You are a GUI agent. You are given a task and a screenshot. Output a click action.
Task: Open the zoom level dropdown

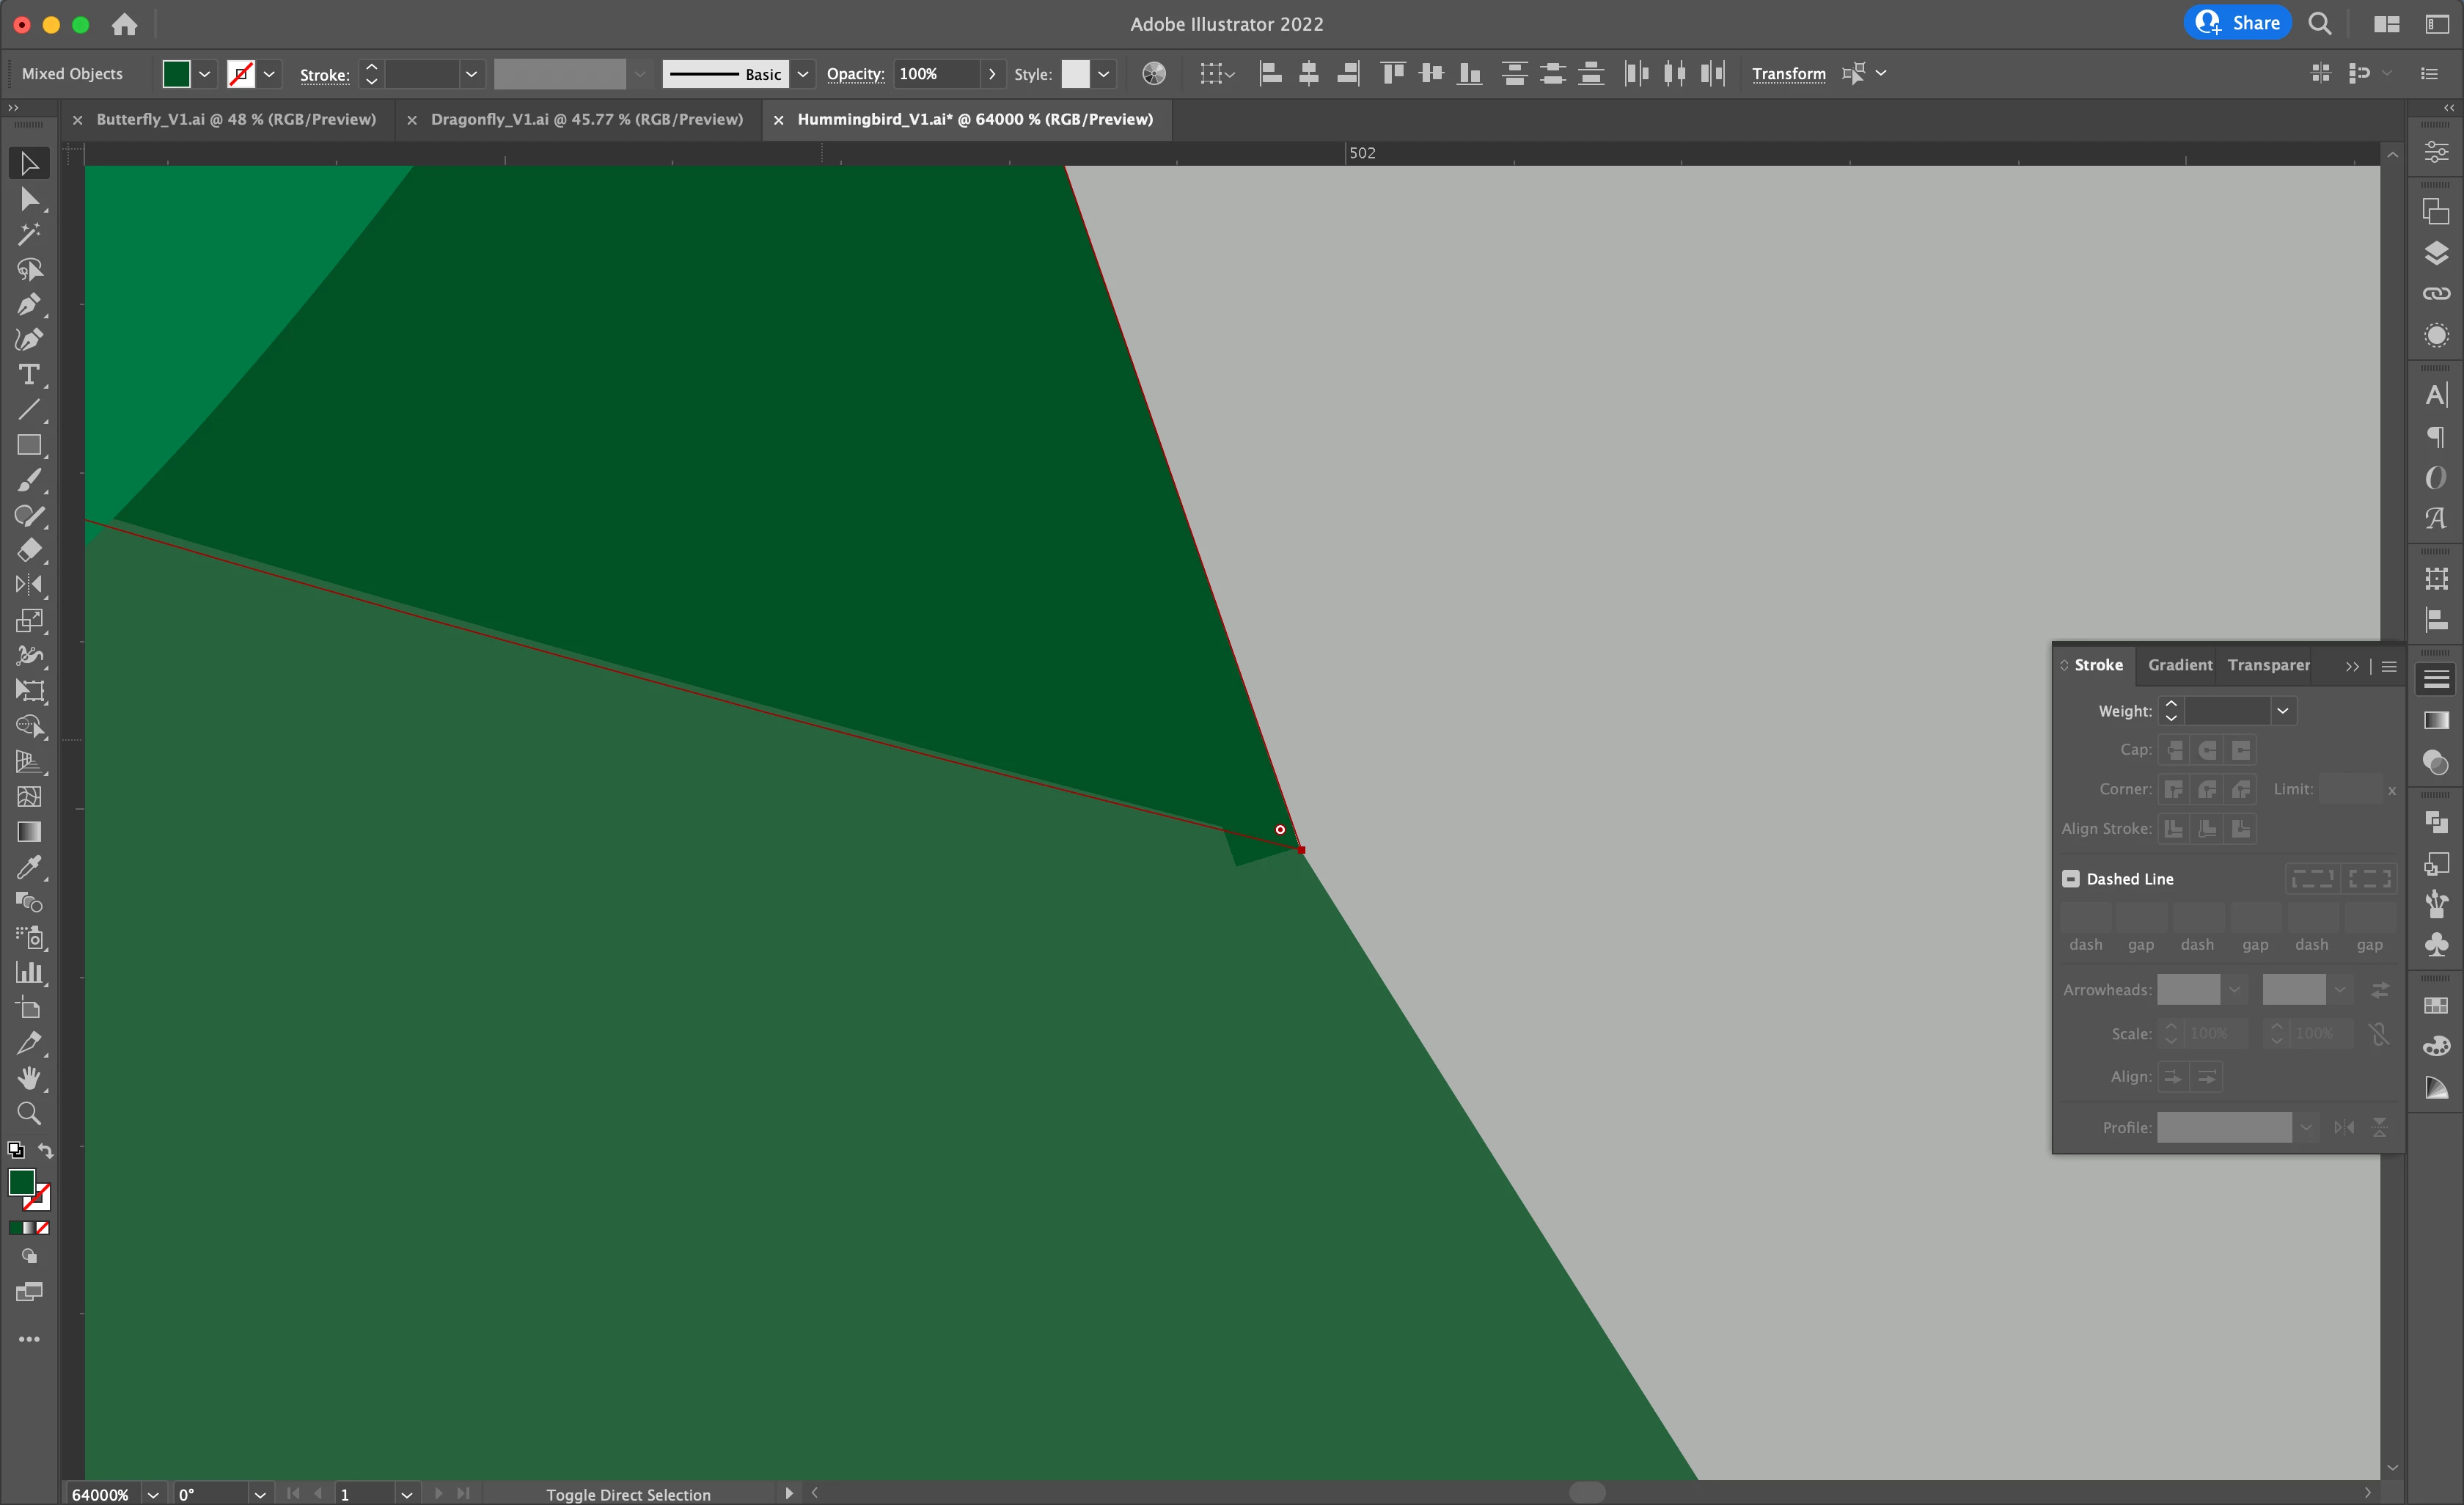pyautogui.click(x=153, y=1494)
